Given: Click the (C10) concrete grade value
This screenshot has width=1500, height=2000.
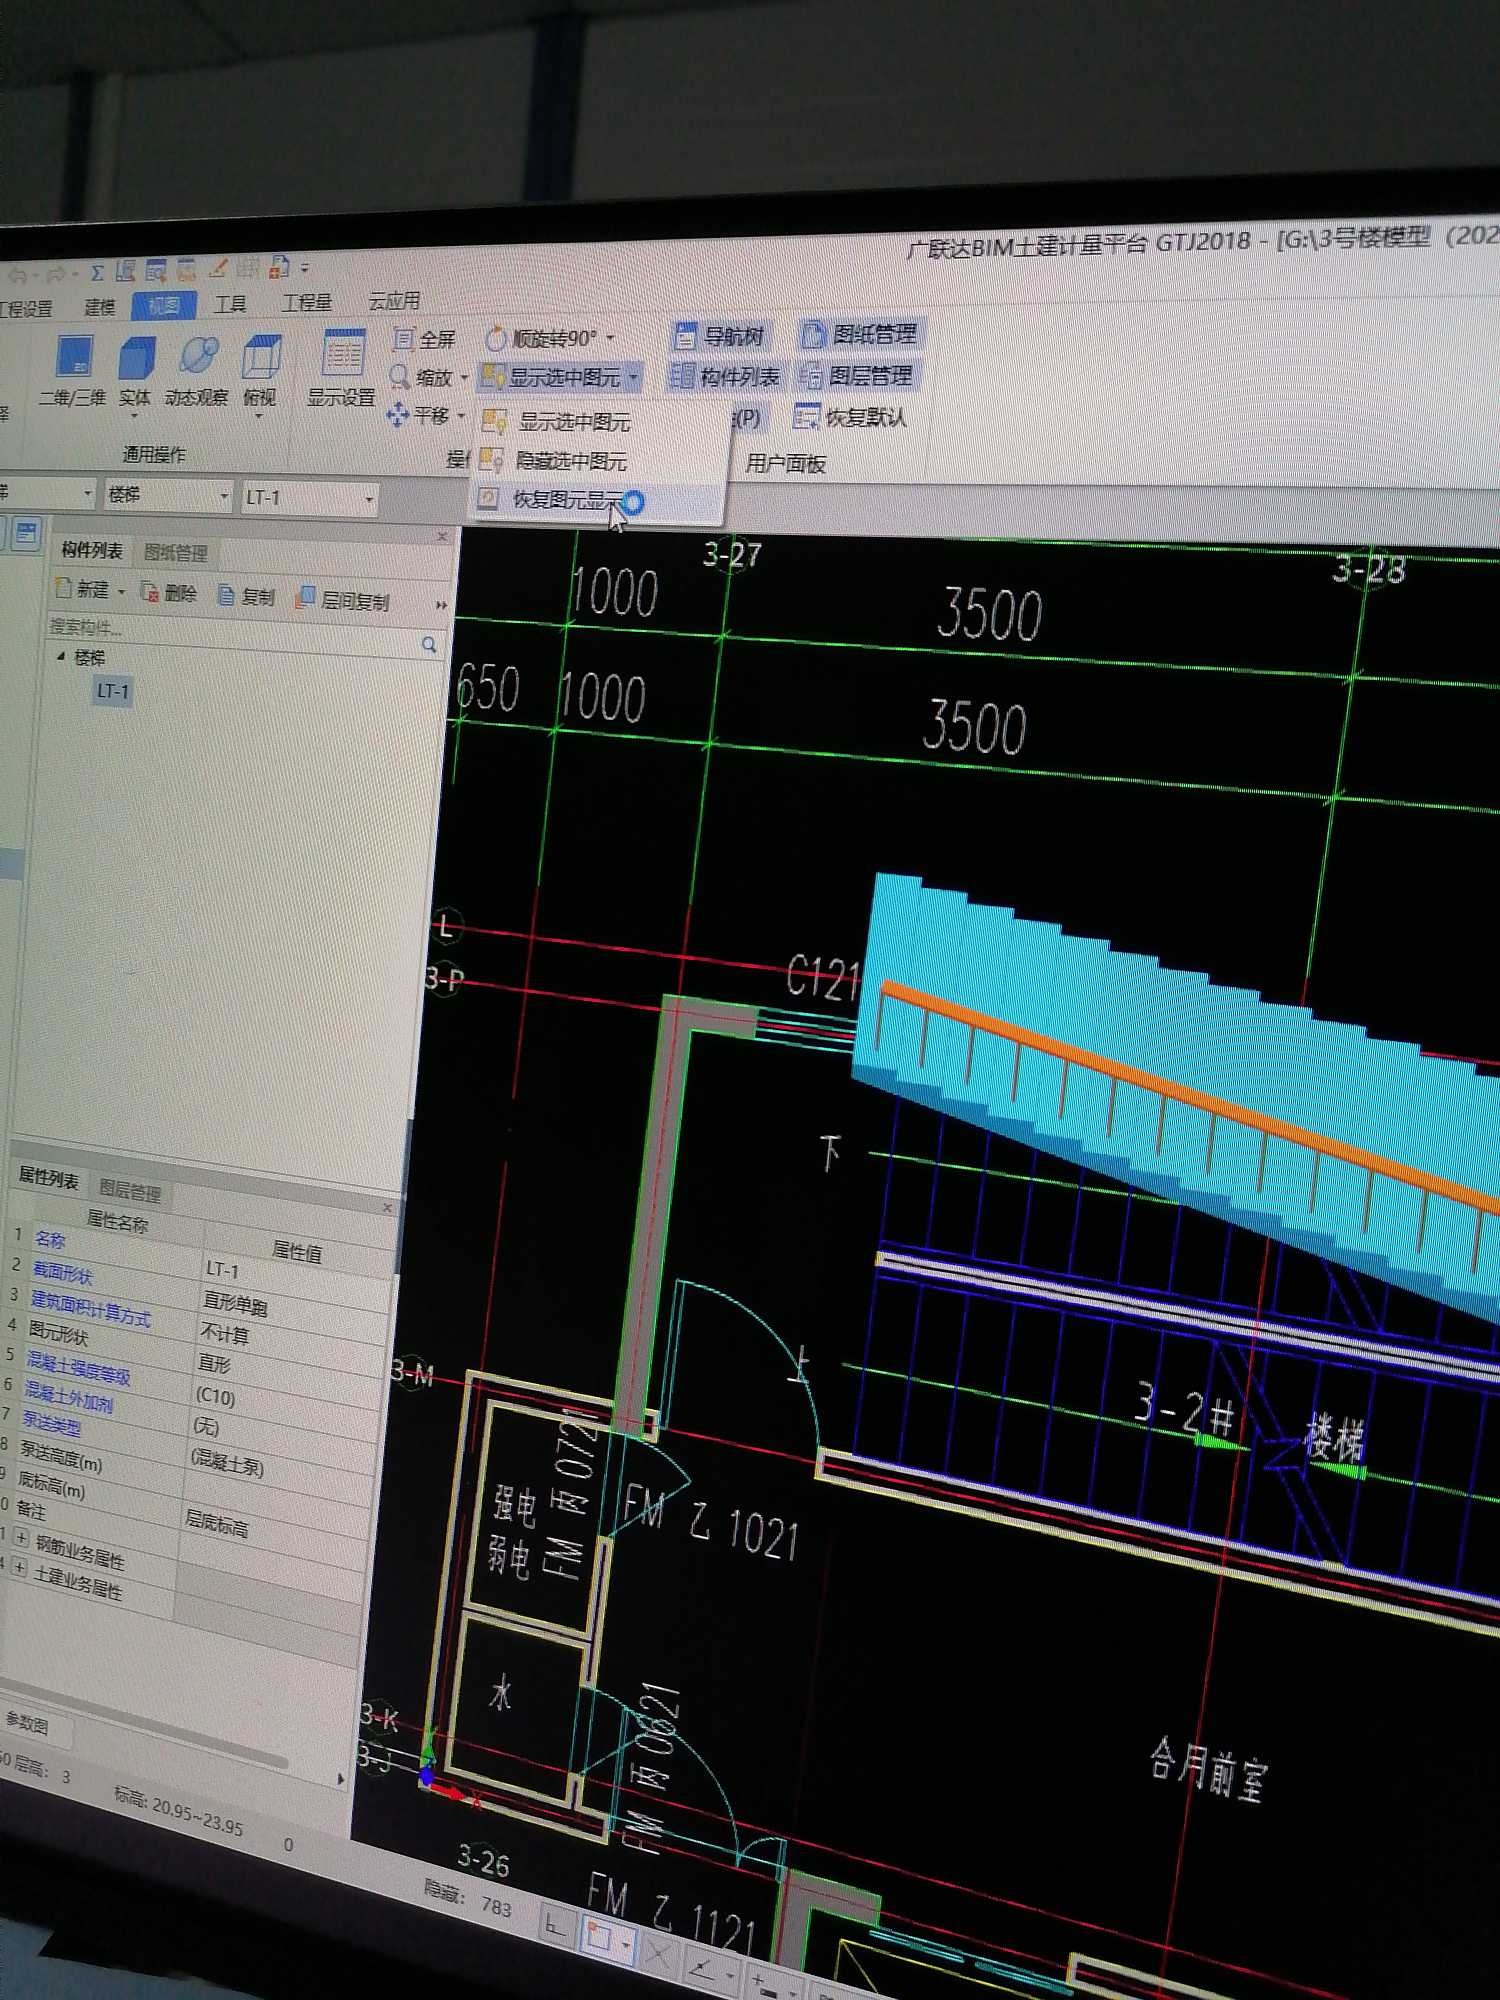Looking at the screenshot, I should click(216, 1395).
